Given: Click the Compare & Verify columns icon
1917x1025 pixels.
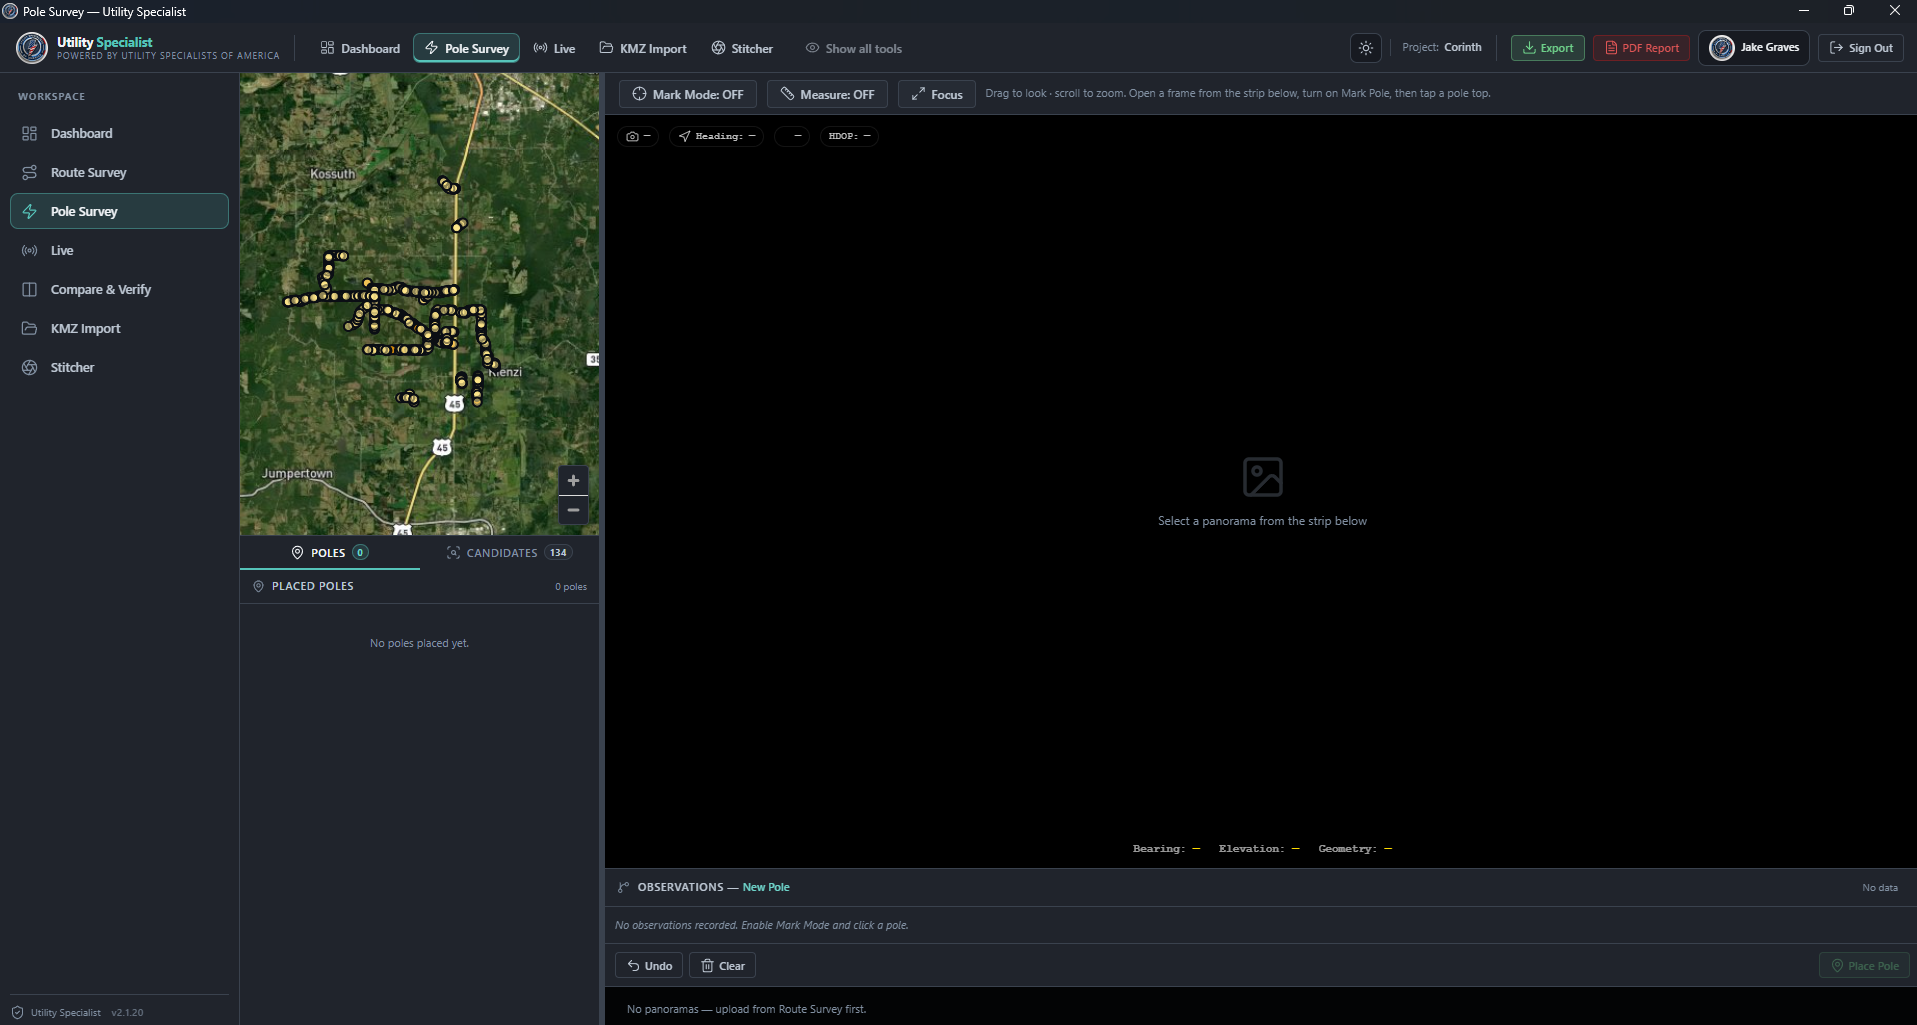Looking at the screenshot, I should [30, 289].
